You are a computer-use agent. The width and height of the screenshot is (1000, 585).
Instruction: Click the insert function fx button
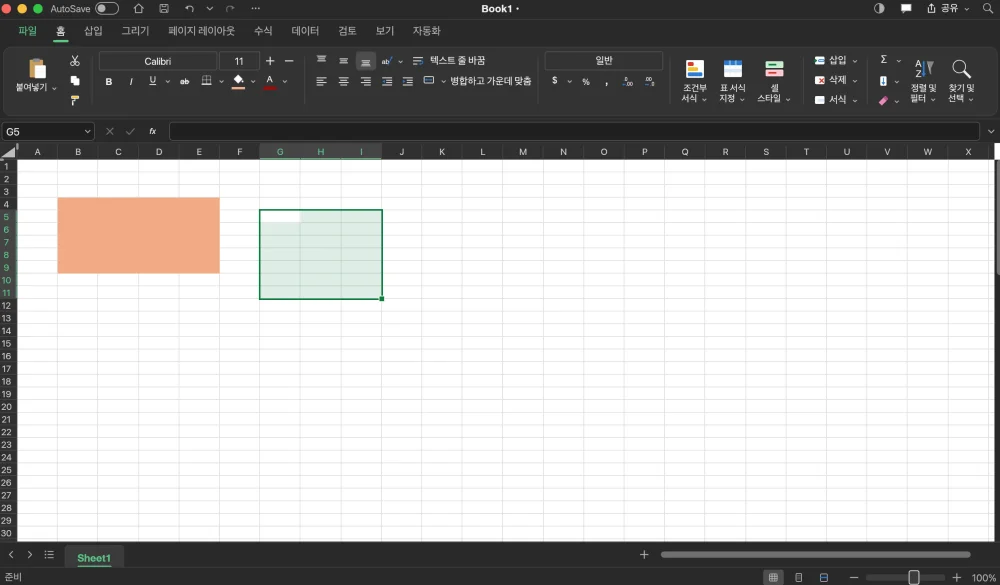[152, 131]
